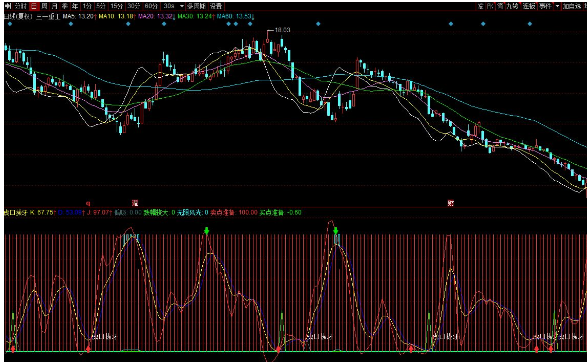Click the 九转 indicator button

[x=513, y=6]
